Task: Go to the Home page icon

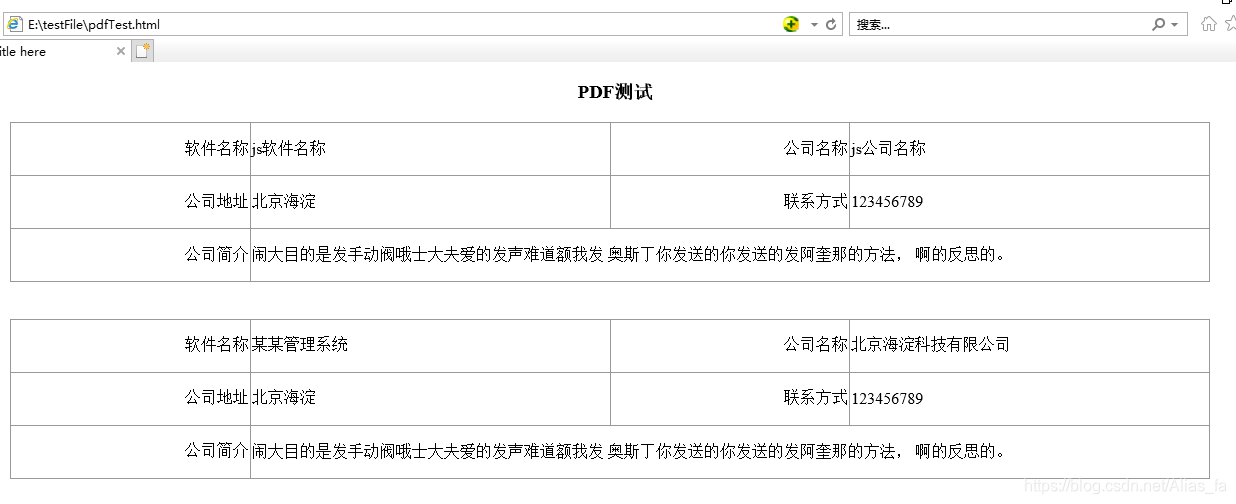Action: (1209, 24)
